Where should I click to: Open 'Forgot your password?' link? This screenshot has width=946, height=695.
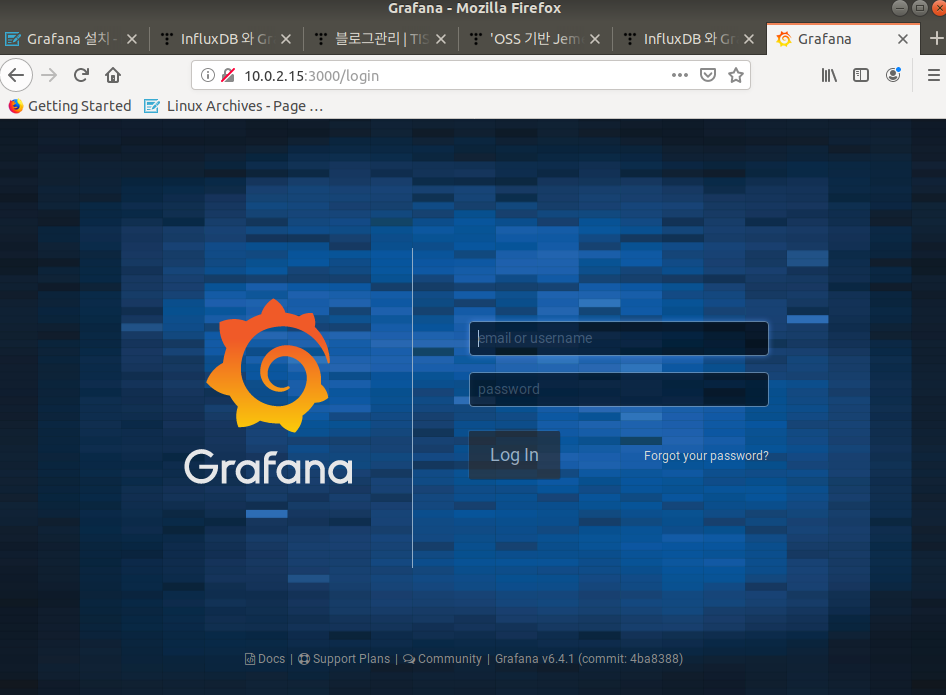[706, 456]
